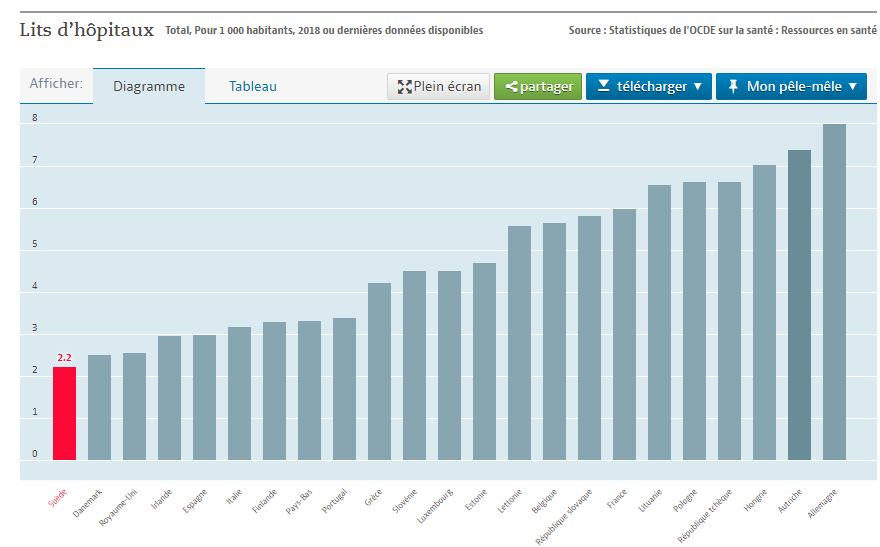880x547 pixels.
Task: Click the Finlande axis label
Action: pos(264,501)
